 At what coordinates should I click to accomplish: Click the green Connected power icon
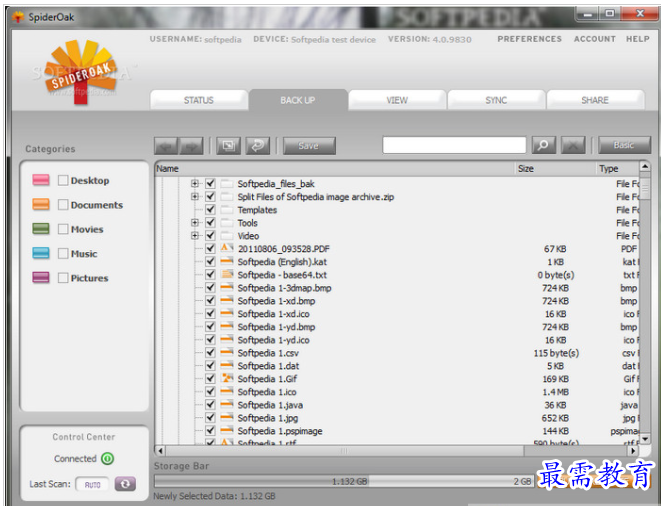point(108,459)
